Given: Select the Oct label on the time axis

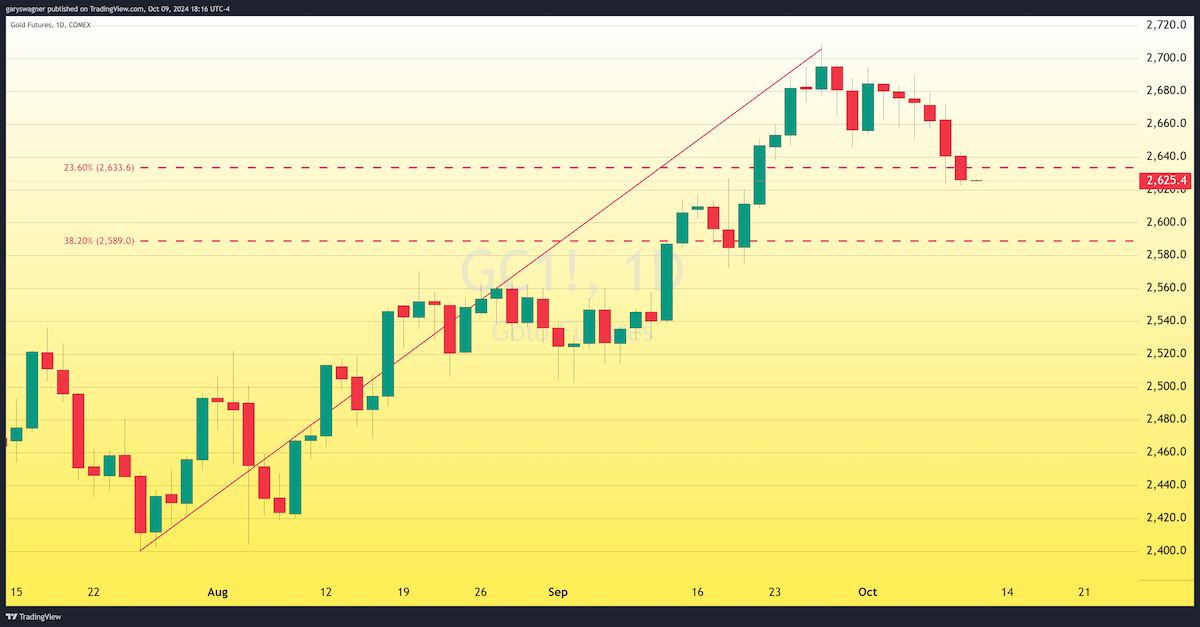Looking at the screenshot, I should 868,592.
